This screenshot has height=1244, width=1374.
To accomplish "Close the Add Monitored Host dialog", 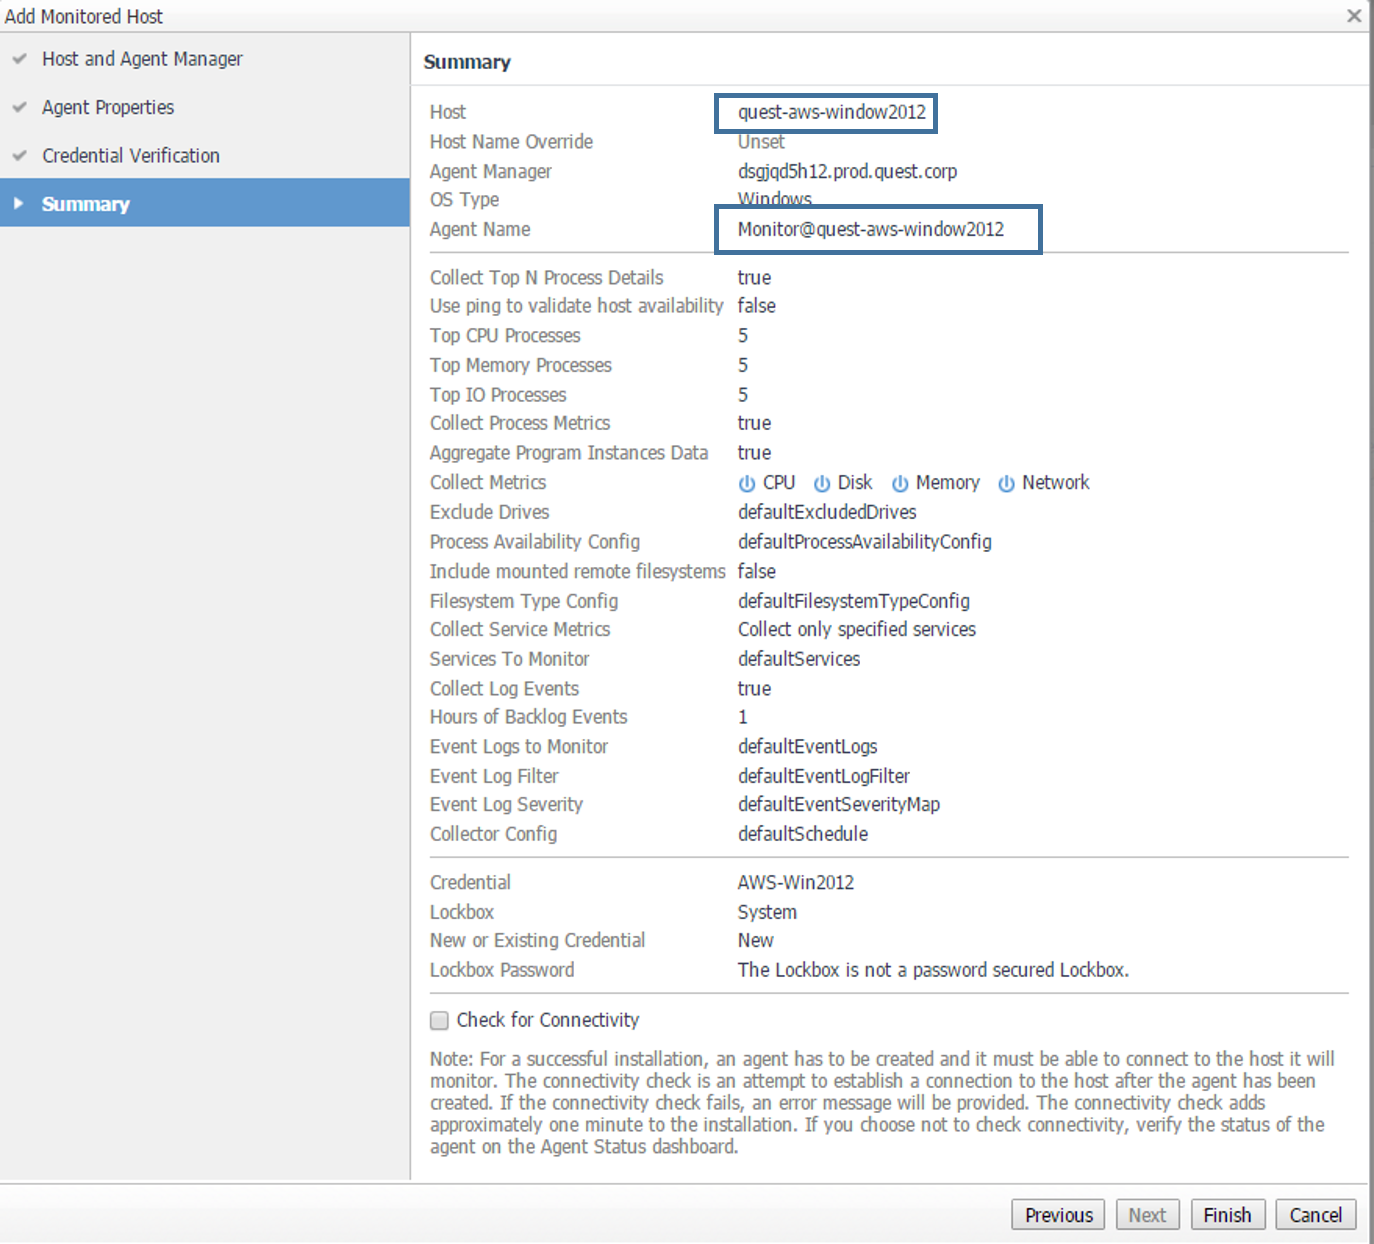I will coord(1354,16).
